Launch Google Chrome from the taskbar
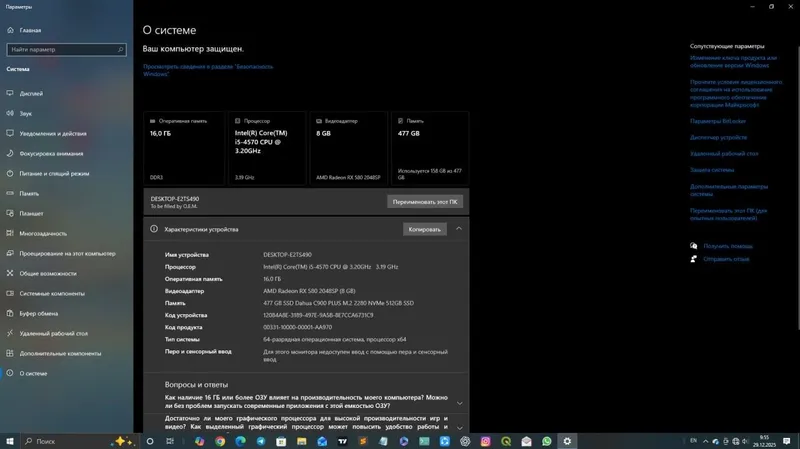This screenshot has height=449, width=800. (220, 441)
